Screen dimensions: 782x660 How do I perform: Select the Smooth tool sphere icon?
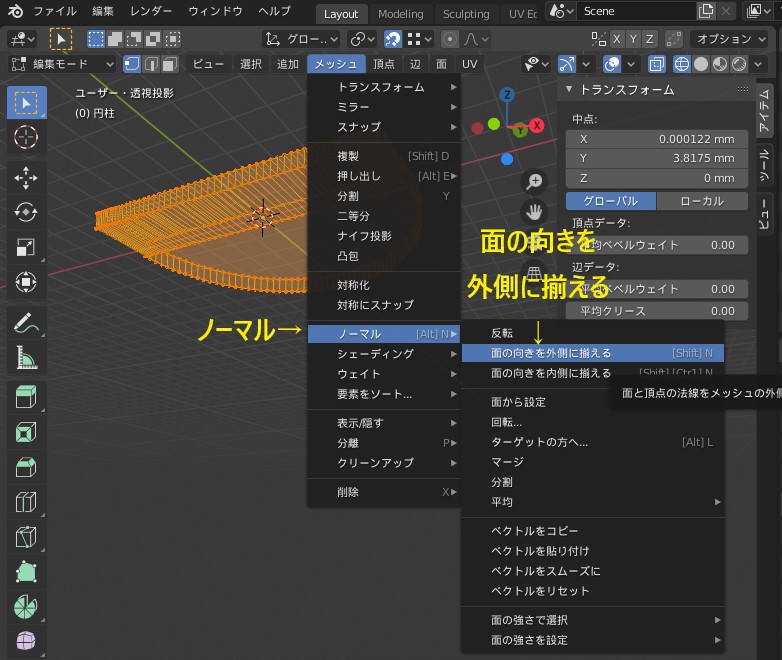26,641
